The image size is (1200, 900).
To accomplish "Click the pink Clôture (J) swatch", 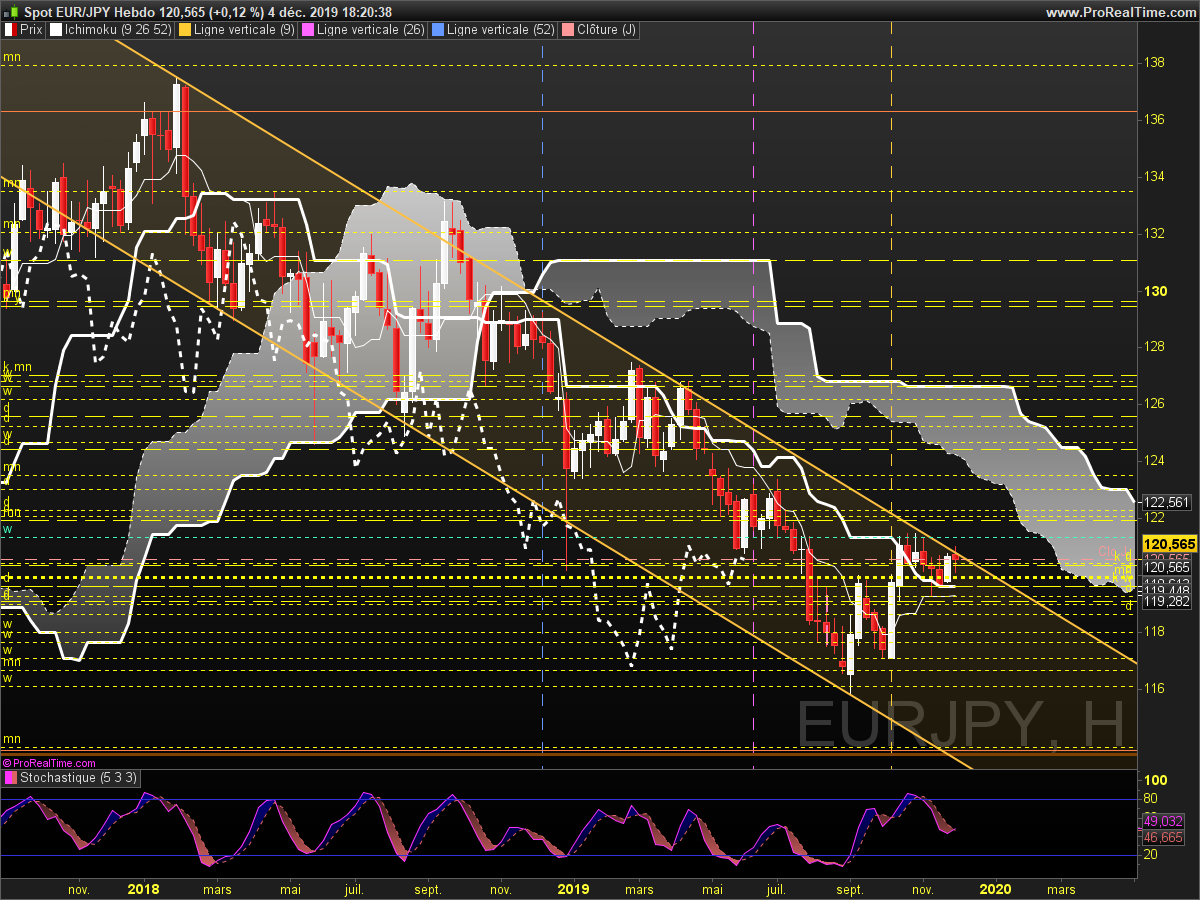I will click(x=567, y=30).
